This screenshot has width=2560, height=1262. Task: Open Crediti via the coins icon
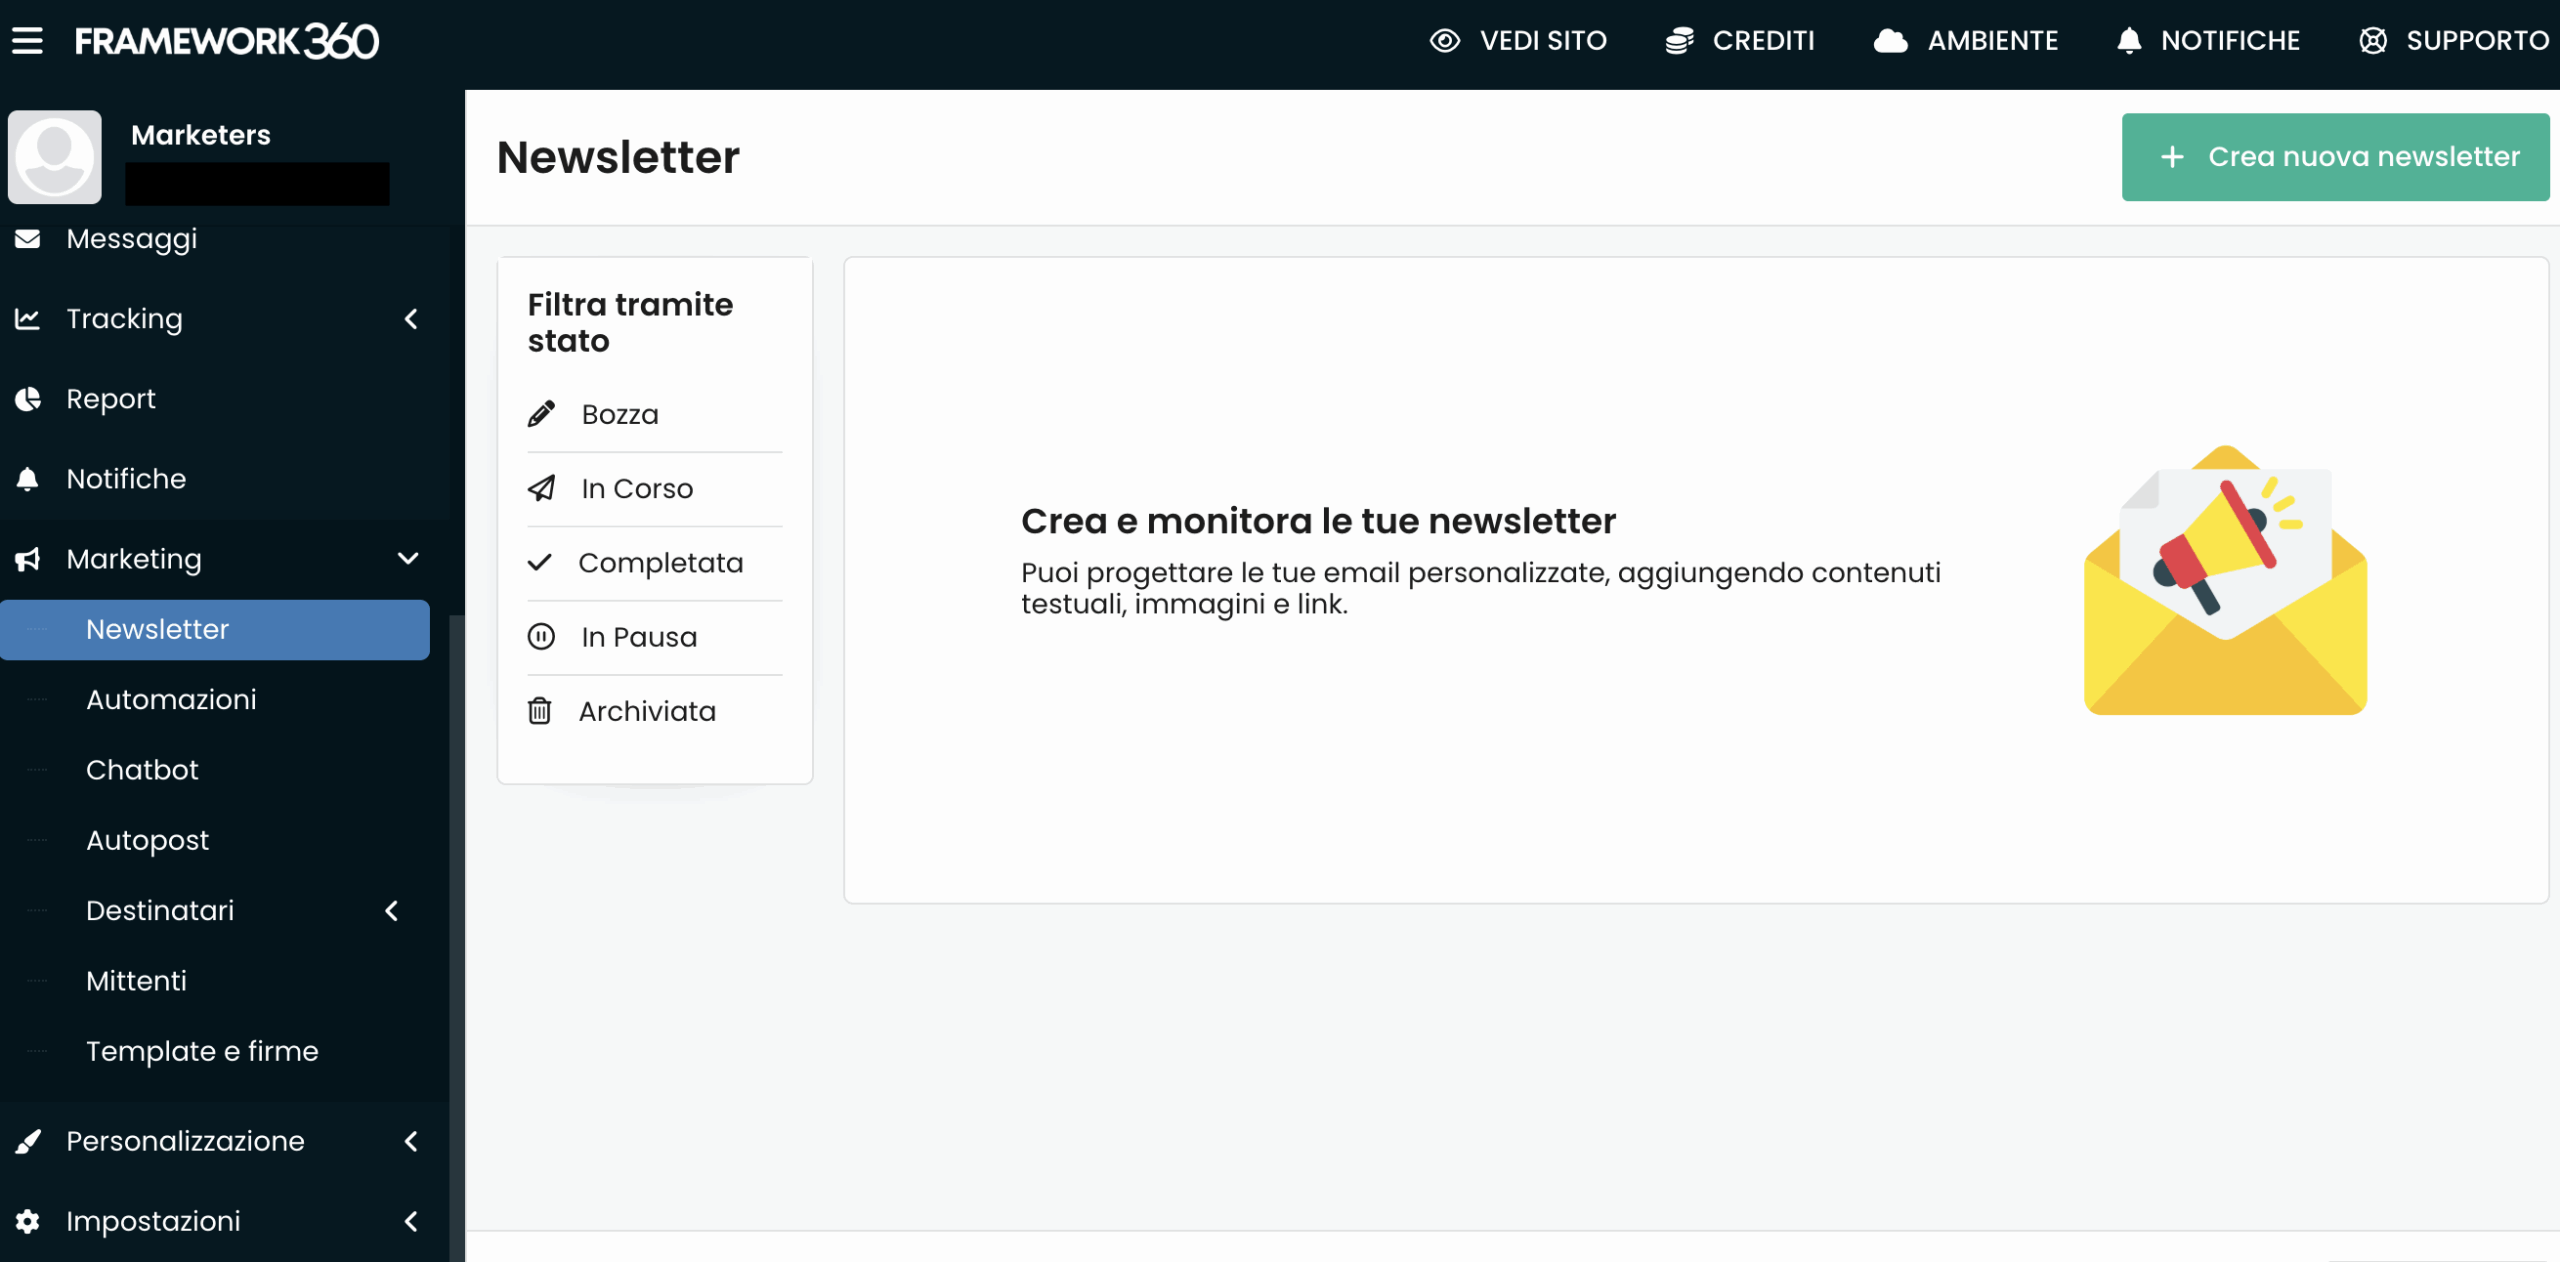coord(1679,41)
